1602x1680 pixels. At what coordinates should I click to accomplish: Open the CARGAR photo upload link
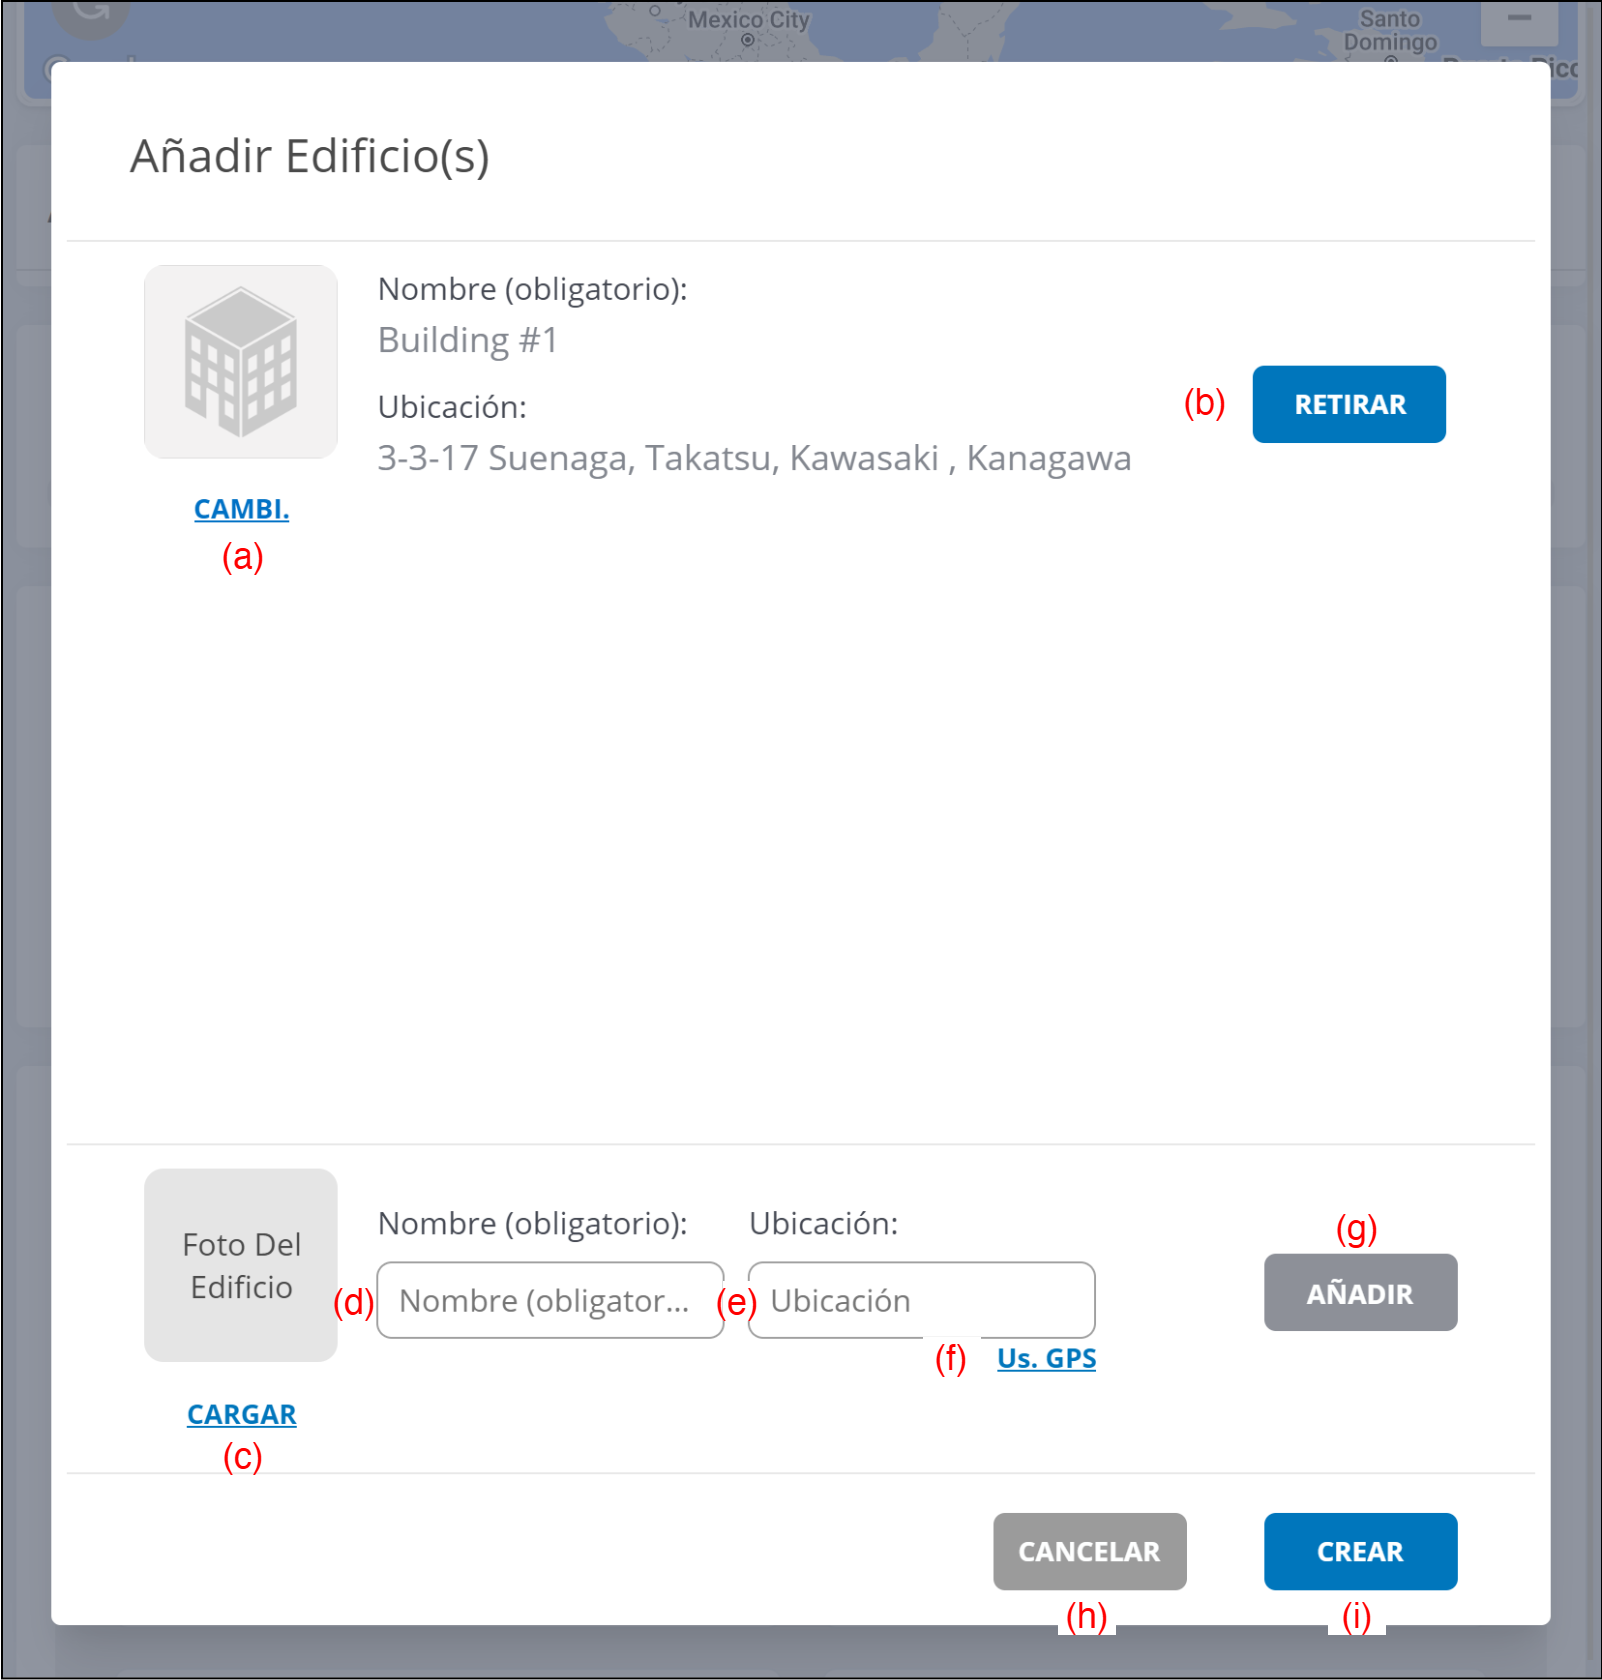pos(241,1414)
